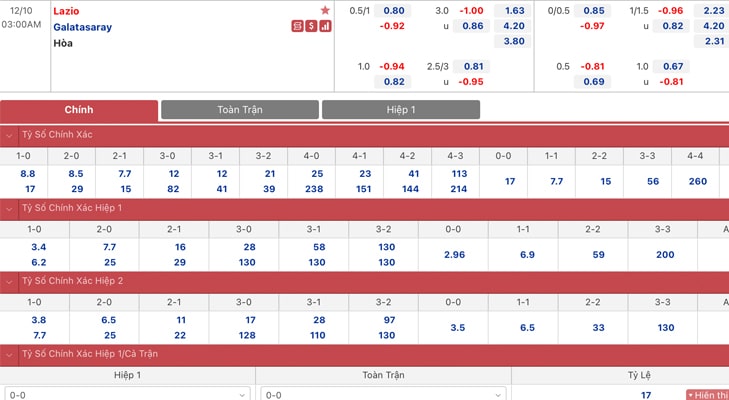Screen dimensions: 729x400
Task: Mark the Lazio match as favorite with the star
Action: point(325,10)
